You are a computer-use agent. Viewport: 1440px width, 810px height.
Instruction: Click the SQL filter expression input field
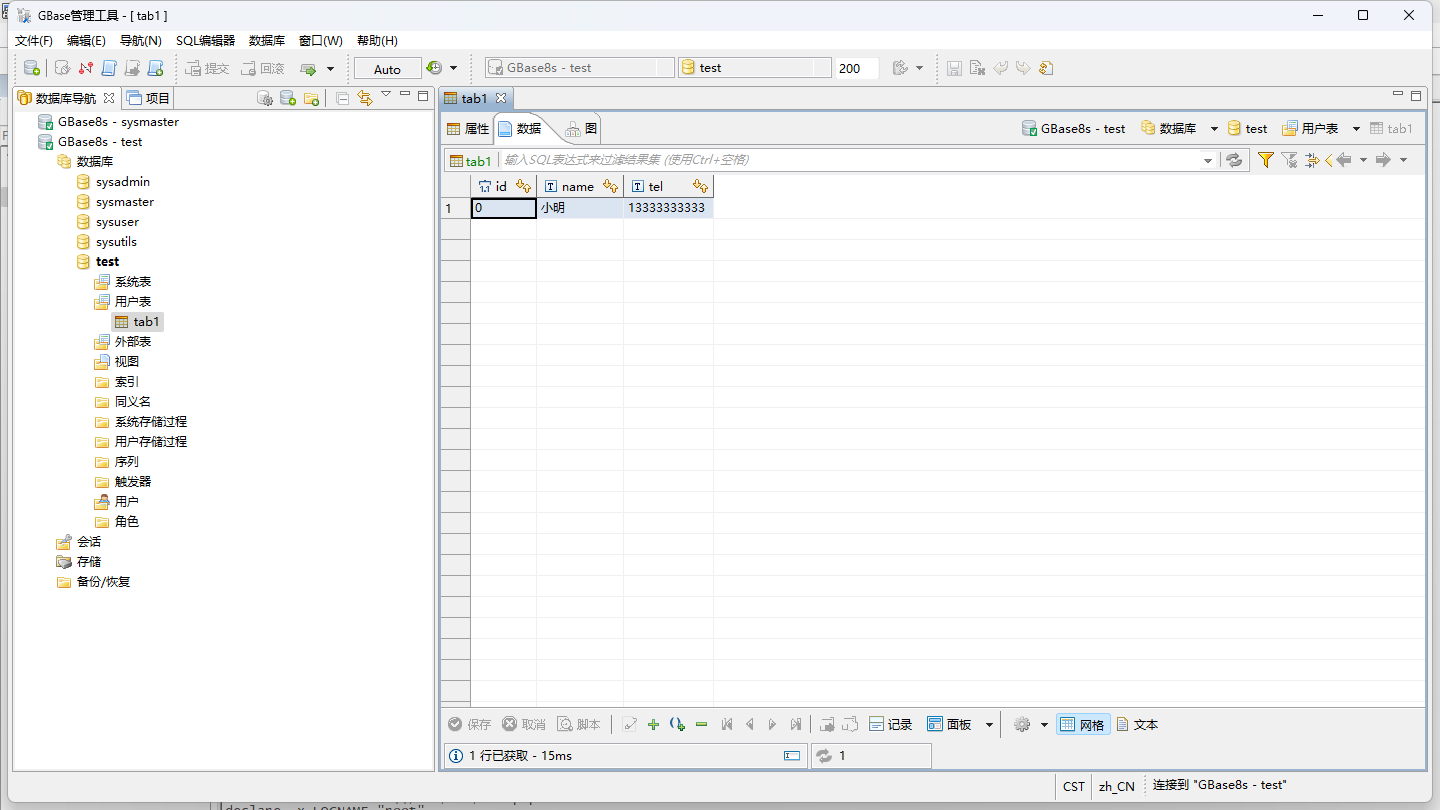[x=850, y=160]
